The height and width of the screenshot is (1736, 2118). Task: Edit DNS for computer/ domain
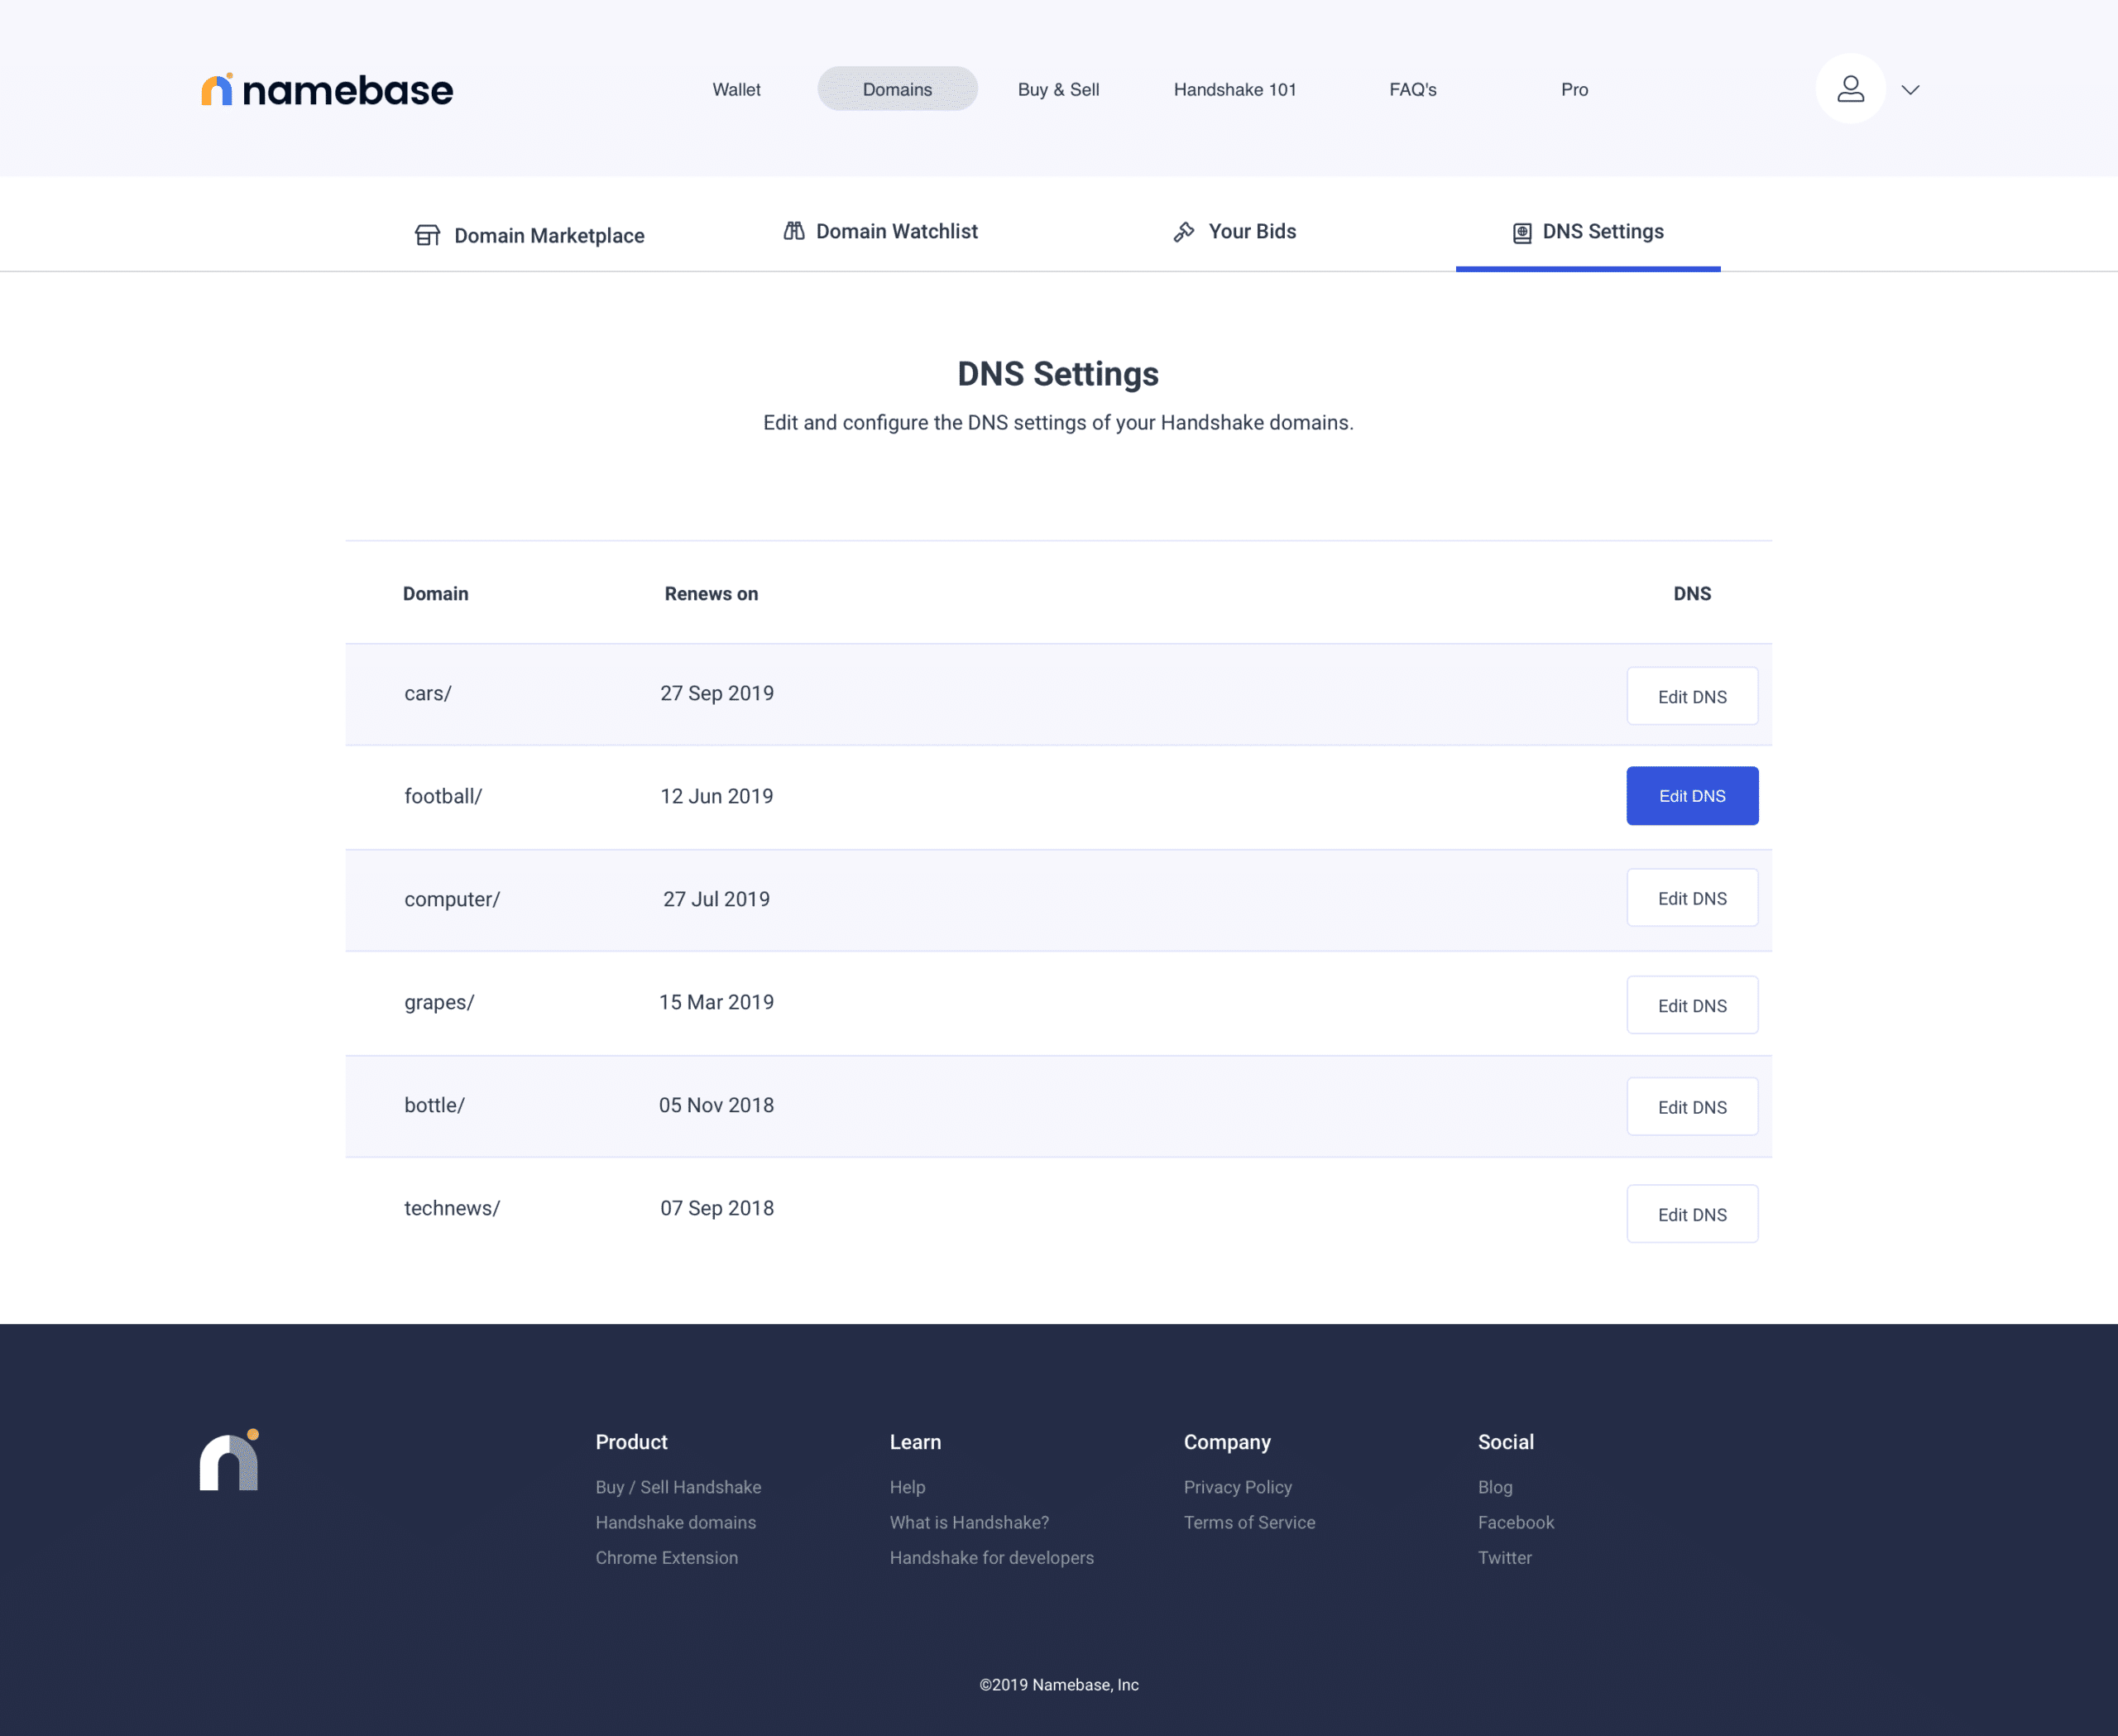coord(1692,898)
